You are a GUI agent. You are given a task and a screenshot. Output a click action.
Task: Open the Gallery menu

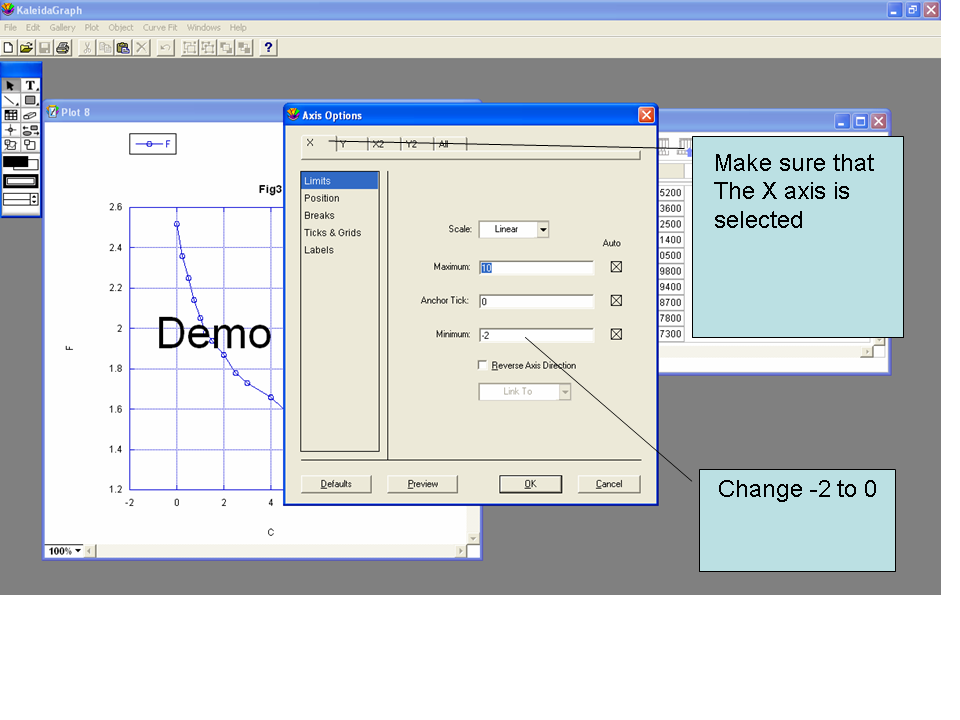(x=62, y=28)
